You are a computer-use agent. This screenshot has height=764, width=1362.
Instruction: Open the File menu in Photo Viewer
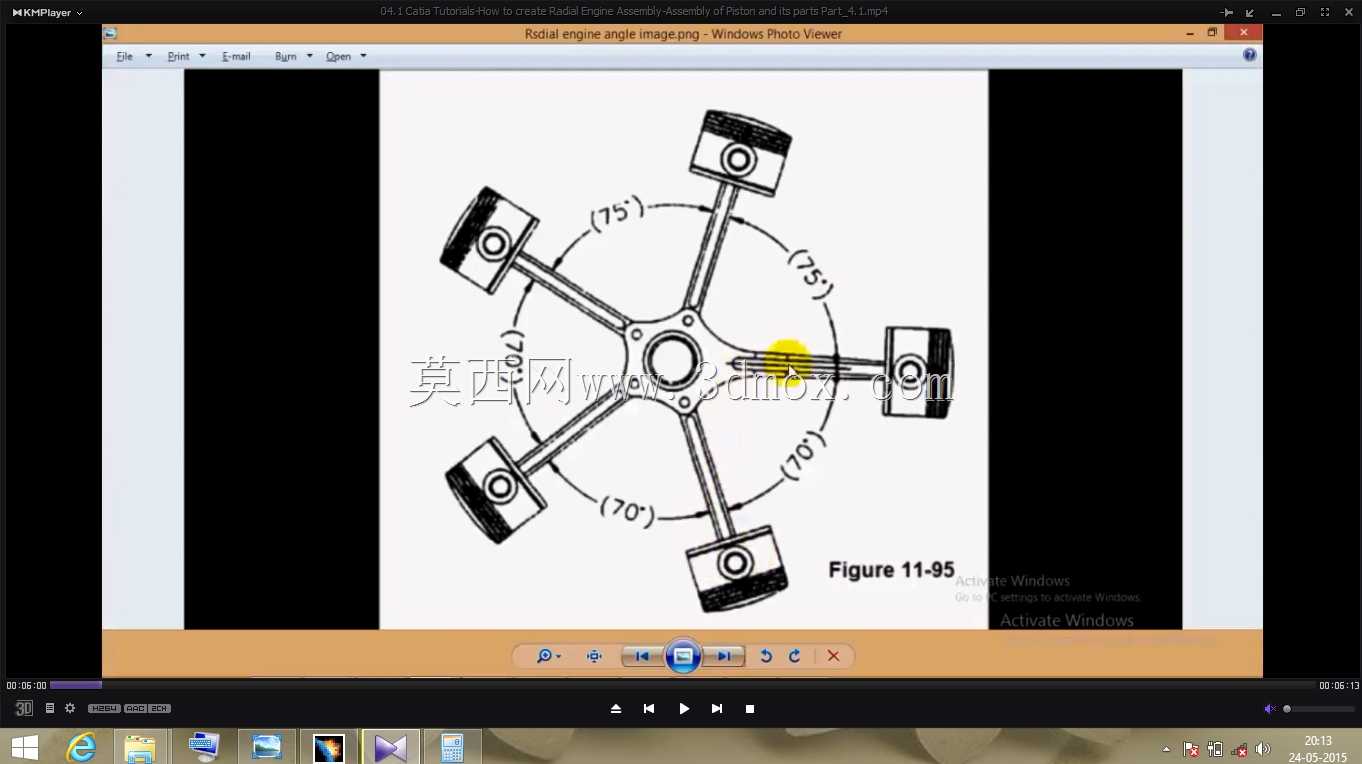coord(133,56)
